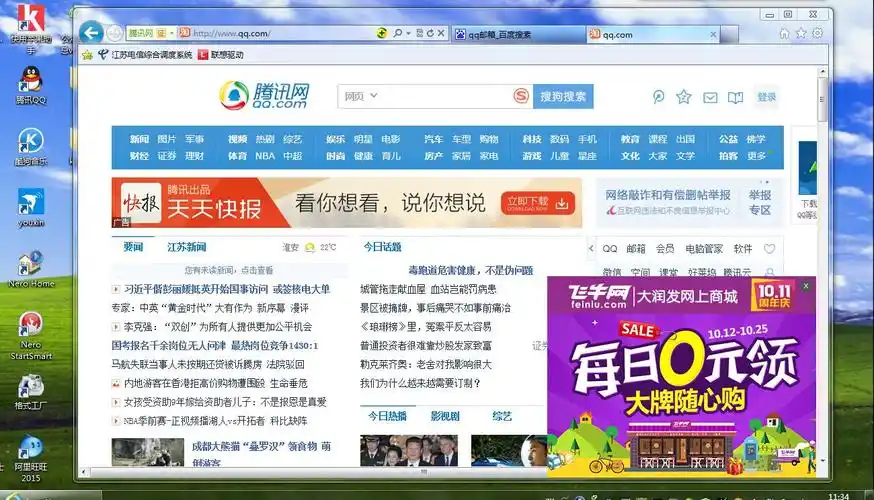Click the Sogou search logo icon
874x500 pixels.
(x=521, y=96)
